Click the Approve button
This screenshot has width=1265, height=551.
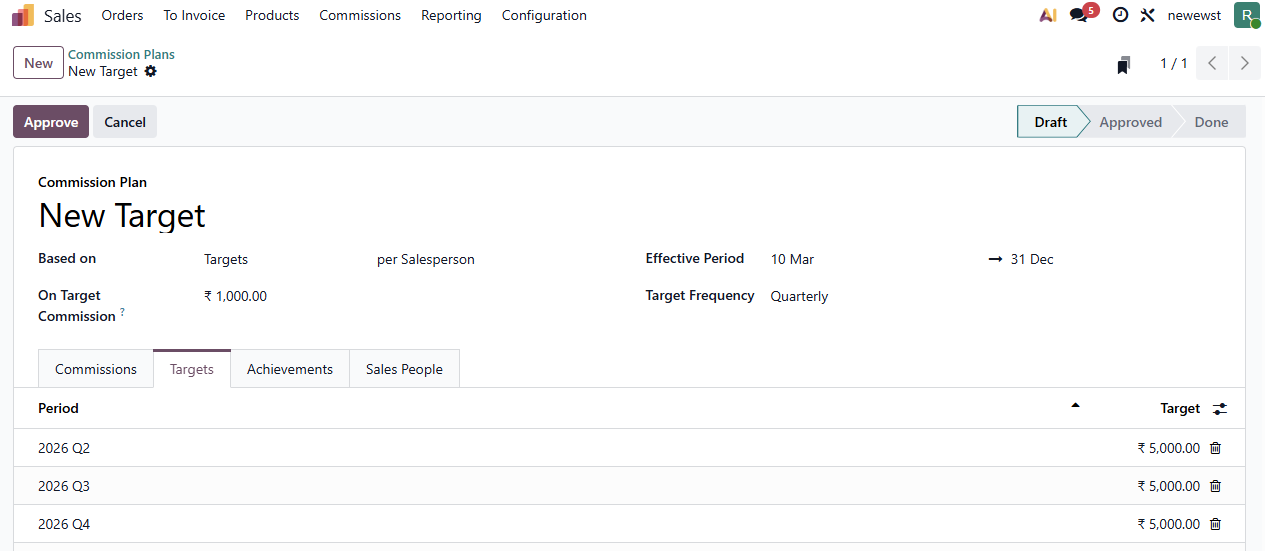51,122
